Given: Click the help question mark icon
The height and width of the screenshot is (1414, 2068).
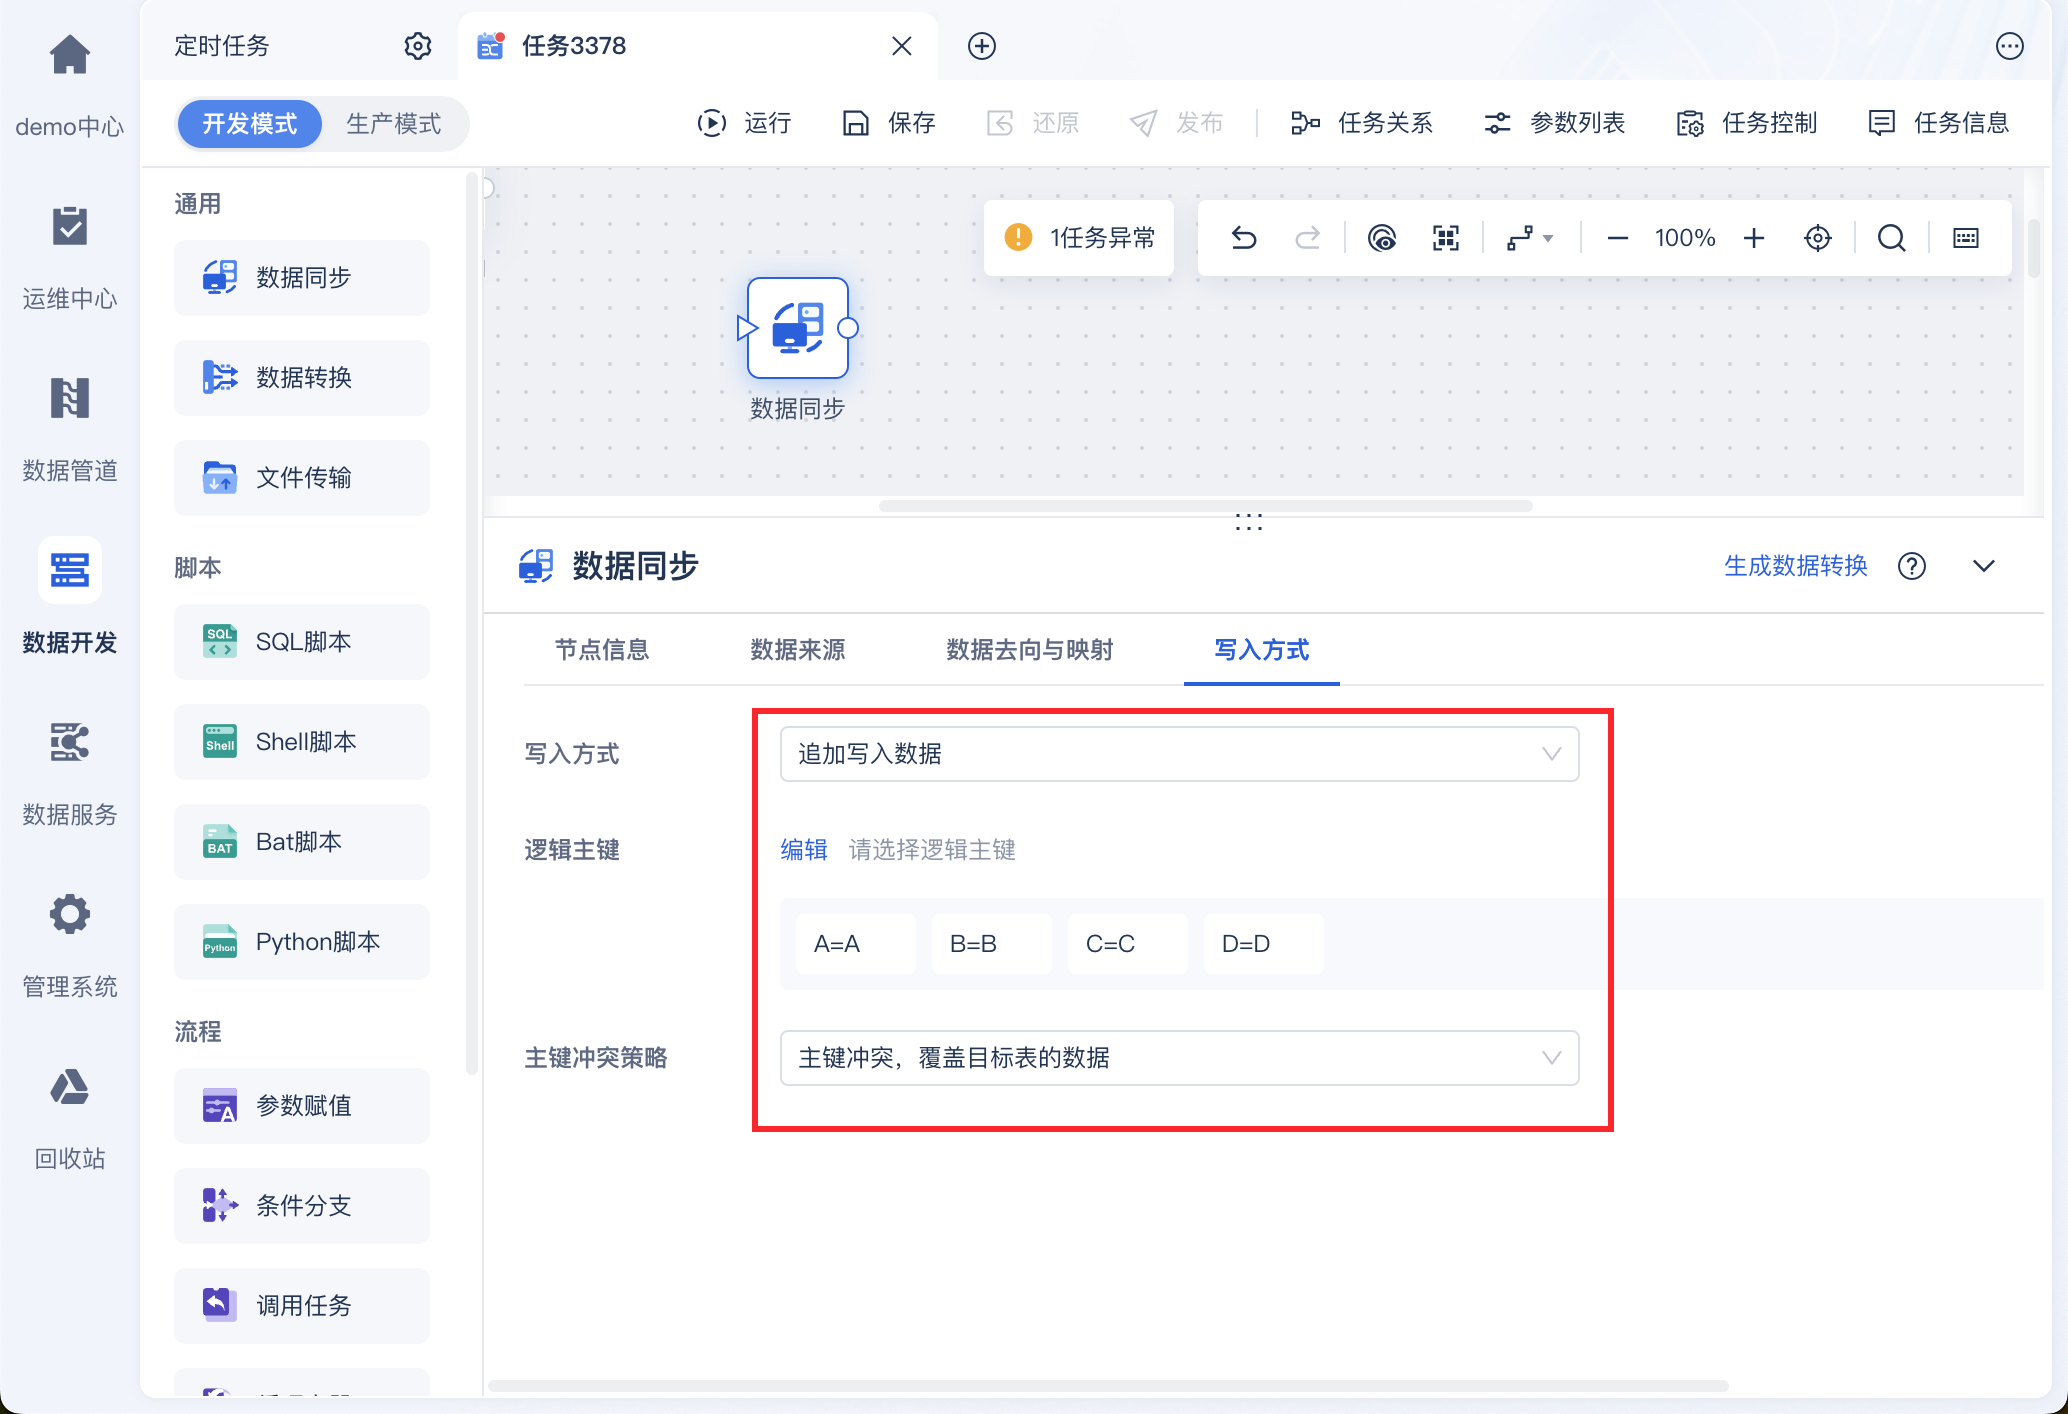Looking at the screenshot, I should pos(1911,566).
